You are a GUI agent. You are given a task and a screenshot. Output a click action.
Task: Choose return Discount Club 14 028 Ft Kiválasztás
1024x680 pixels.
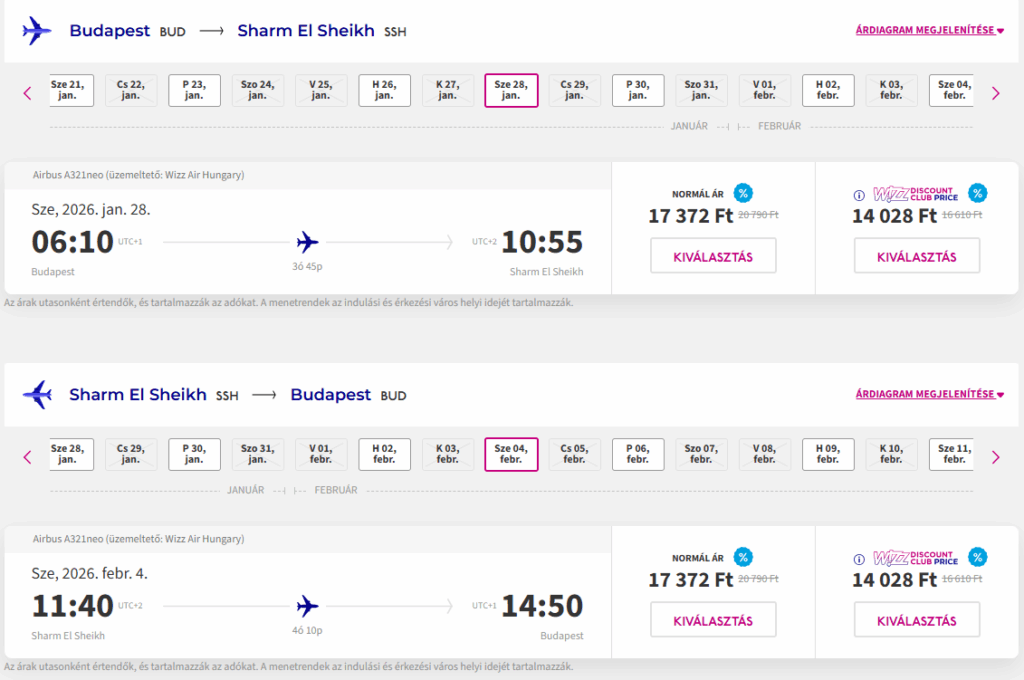(x=916, y=620)
